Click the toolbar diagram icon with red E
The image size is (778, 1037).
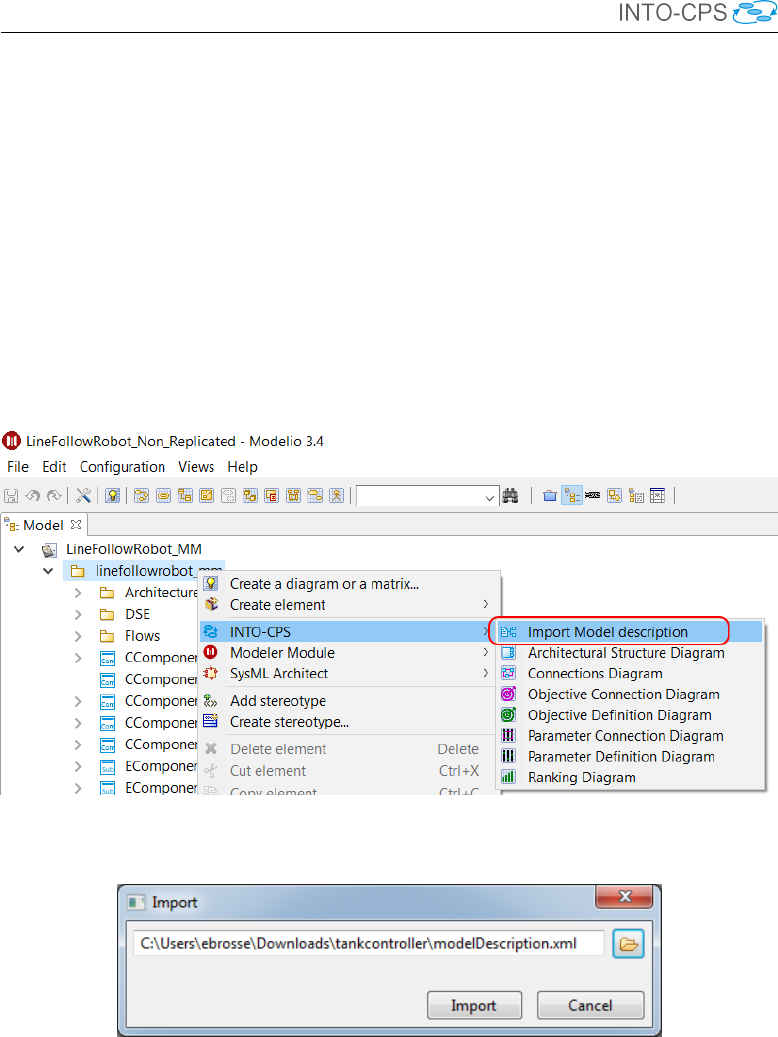point(272,495)
